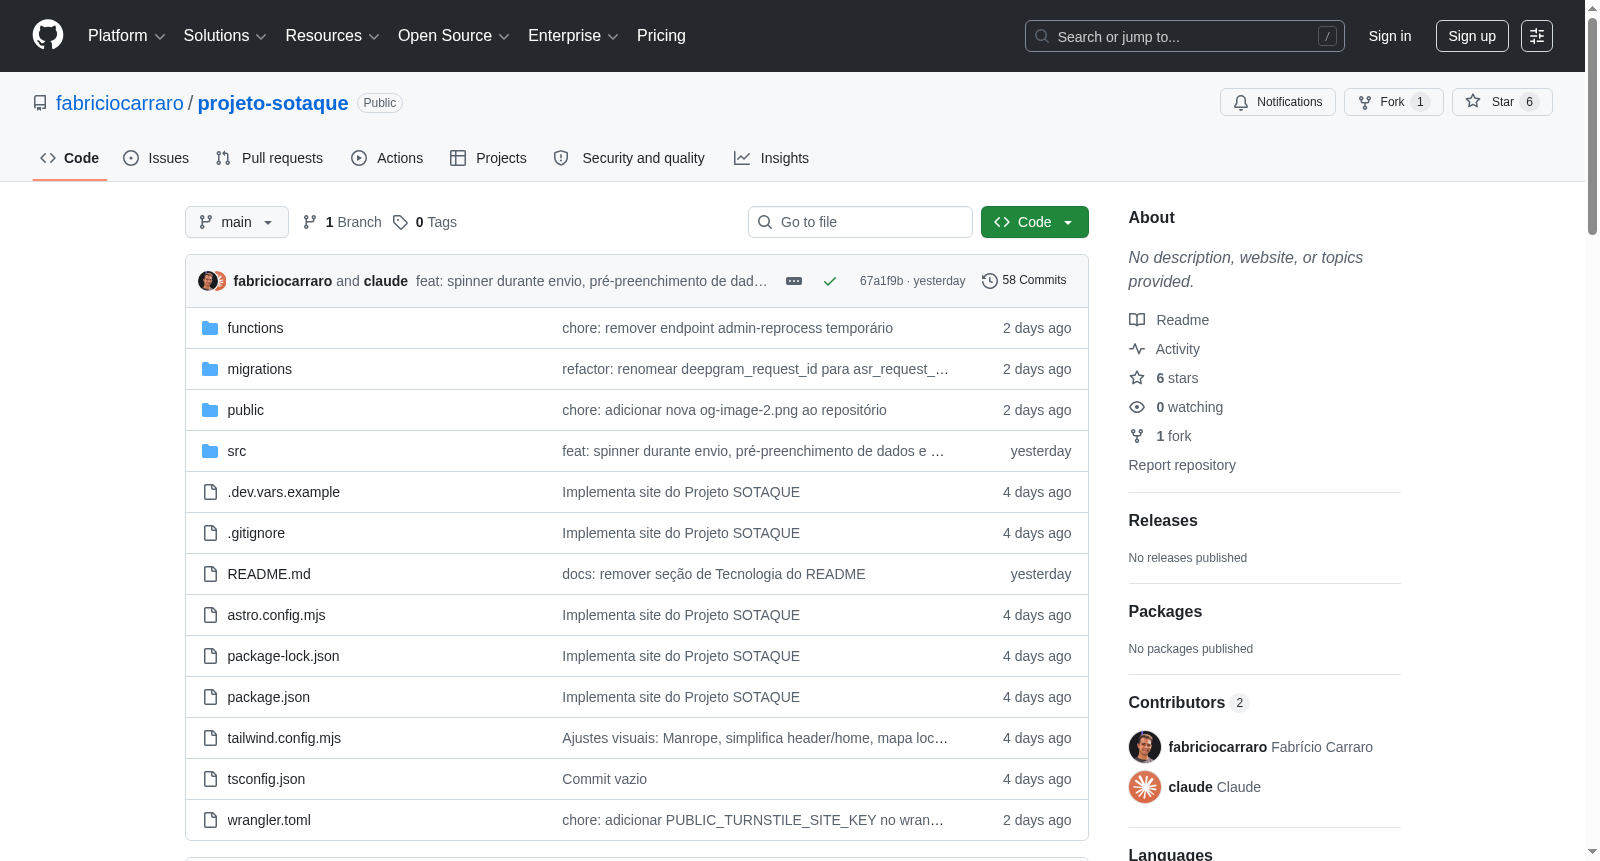Open the 58 Commits history
1600x861 pixels.
pyautogui.click(x=1025, y=280)
